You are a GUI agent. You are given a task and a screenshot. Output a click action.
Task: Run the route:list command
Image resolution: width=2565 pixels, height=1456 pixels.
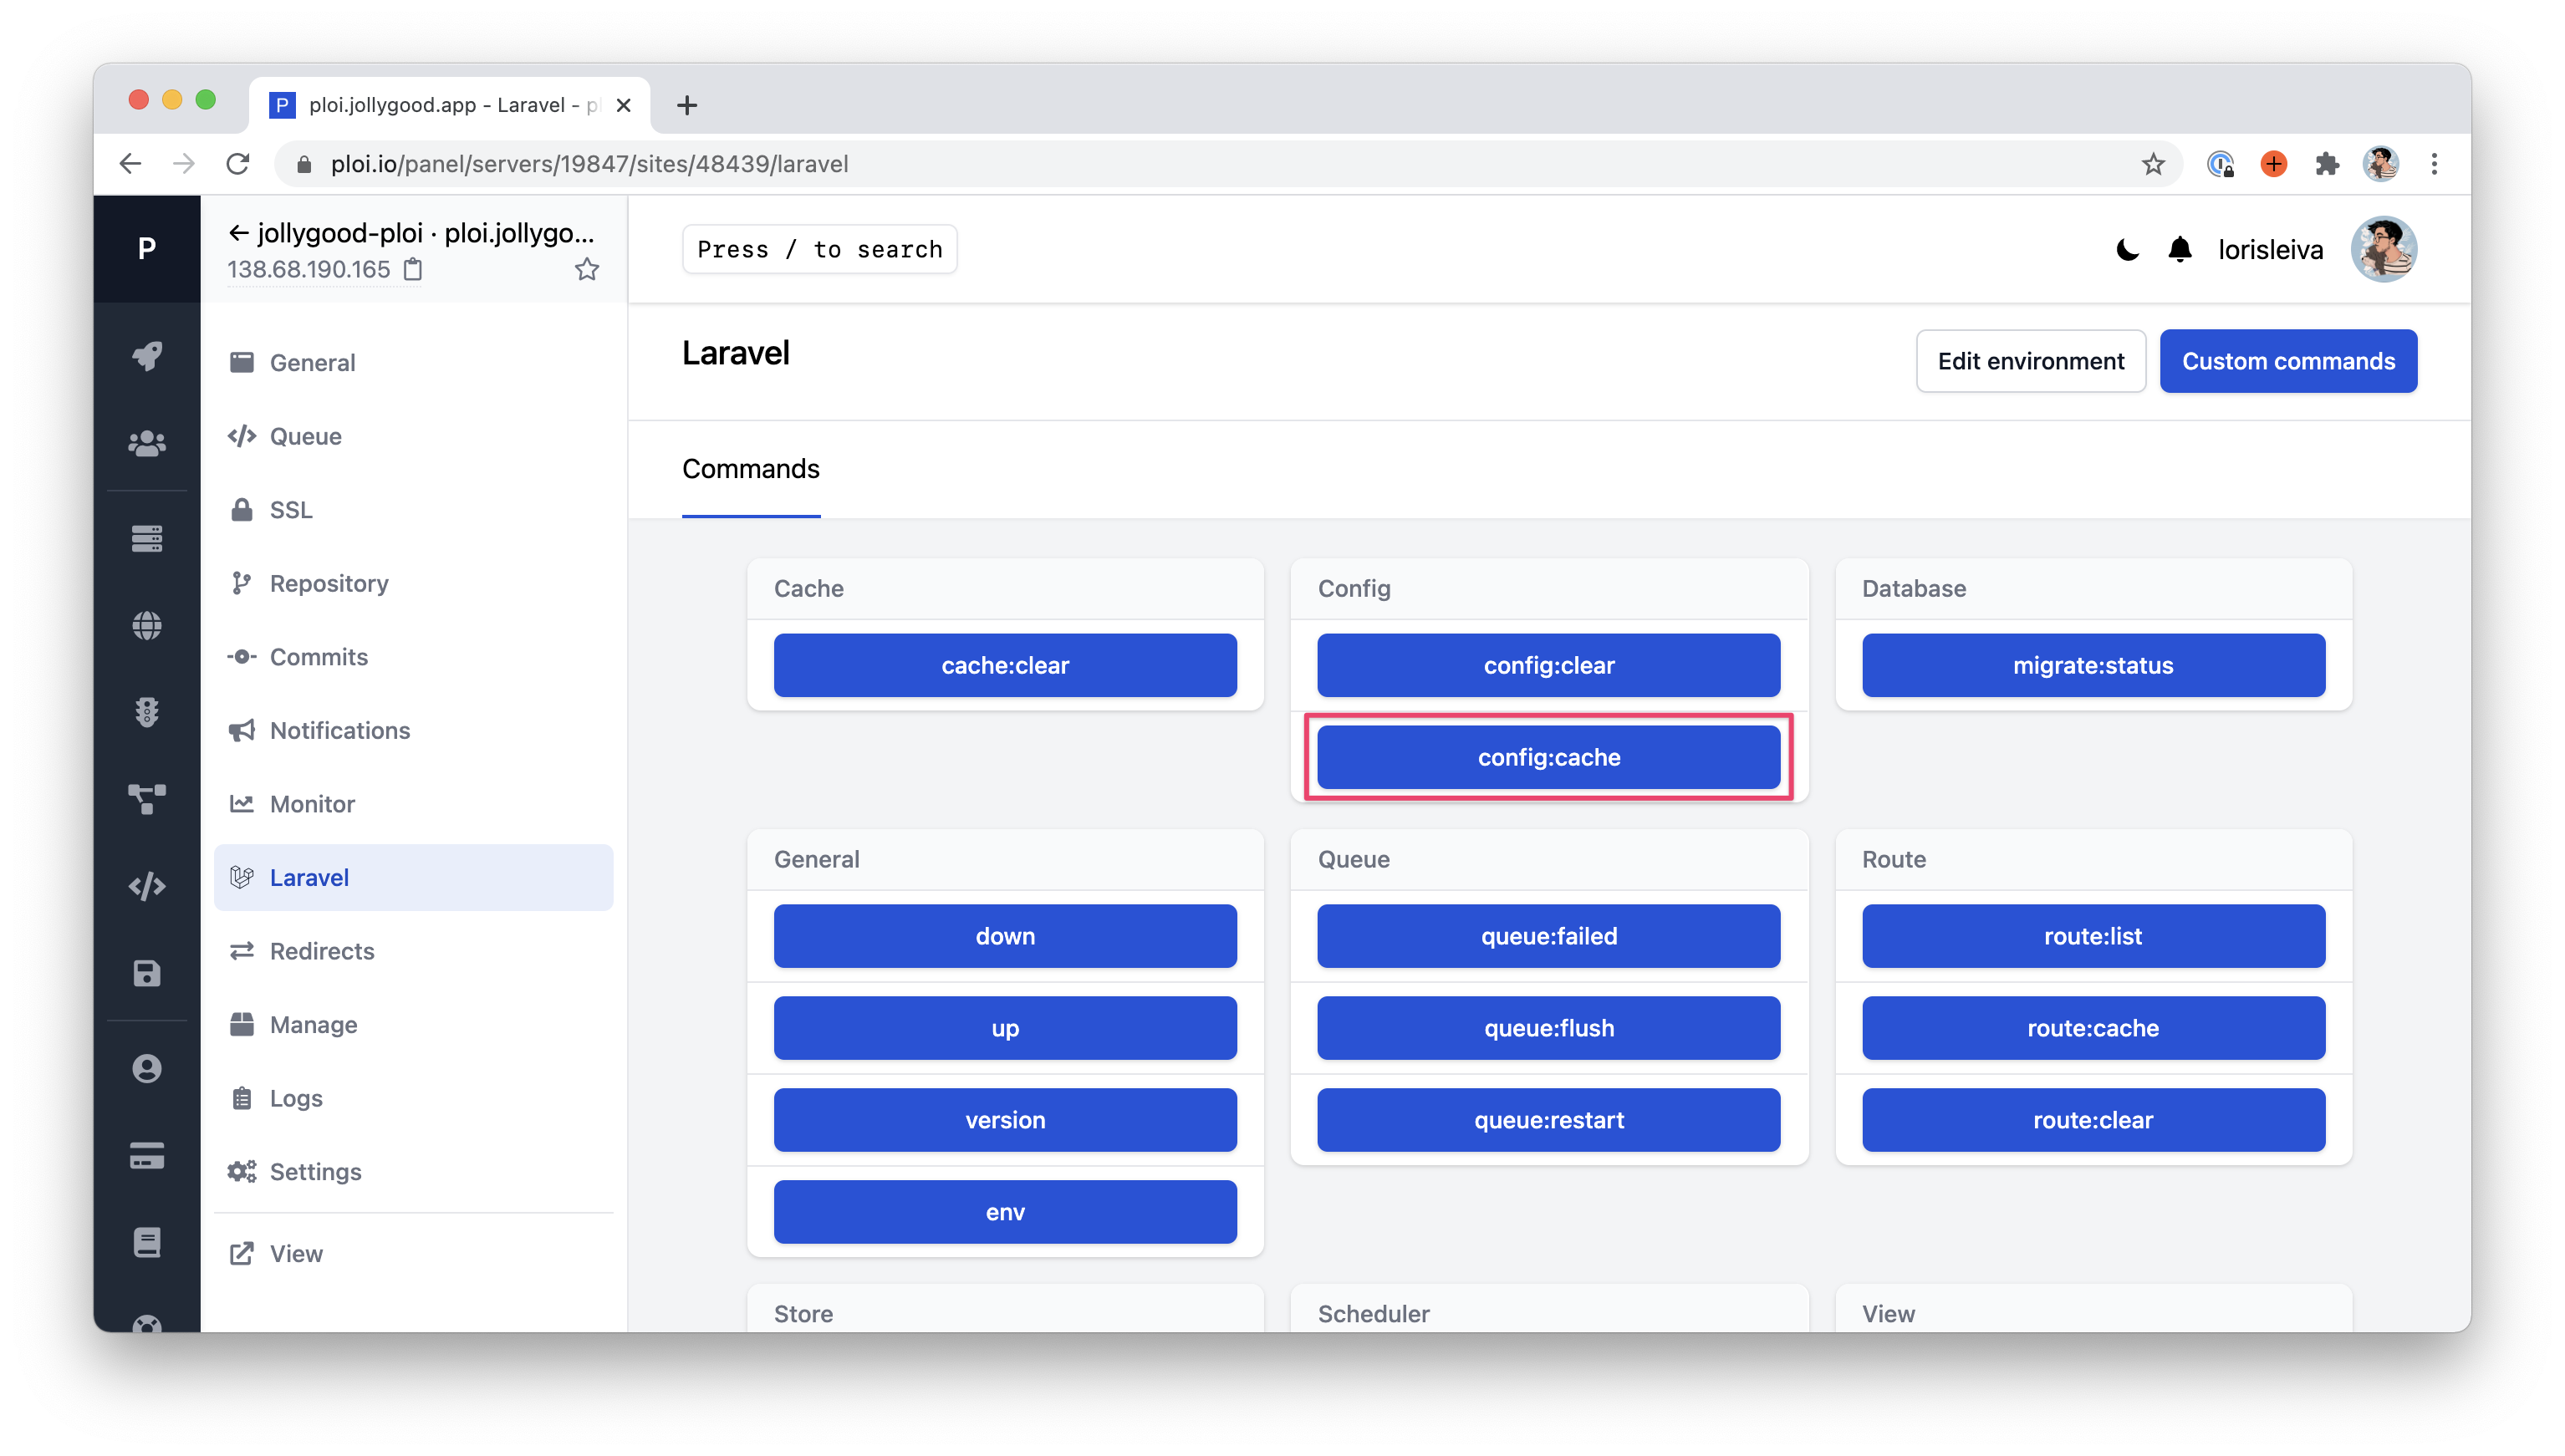tap(2093, 936)
